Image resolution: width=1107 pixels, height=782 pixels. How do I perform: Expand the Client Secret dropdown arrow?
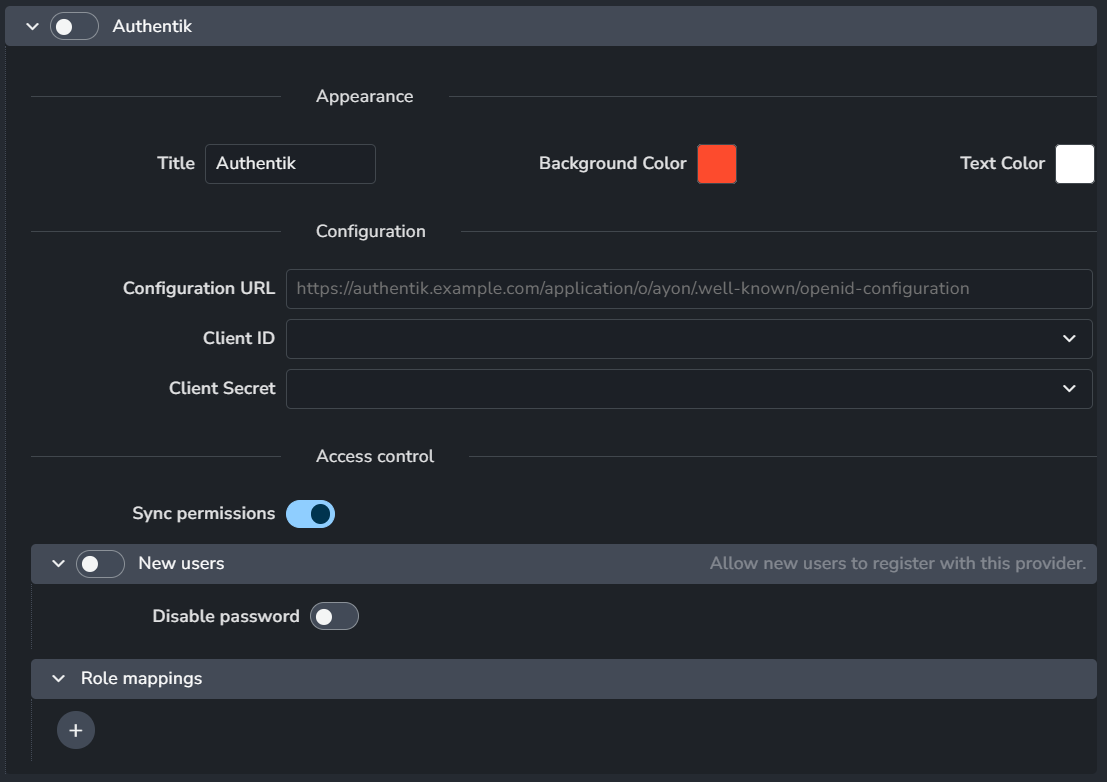[x=1069, y=389]
